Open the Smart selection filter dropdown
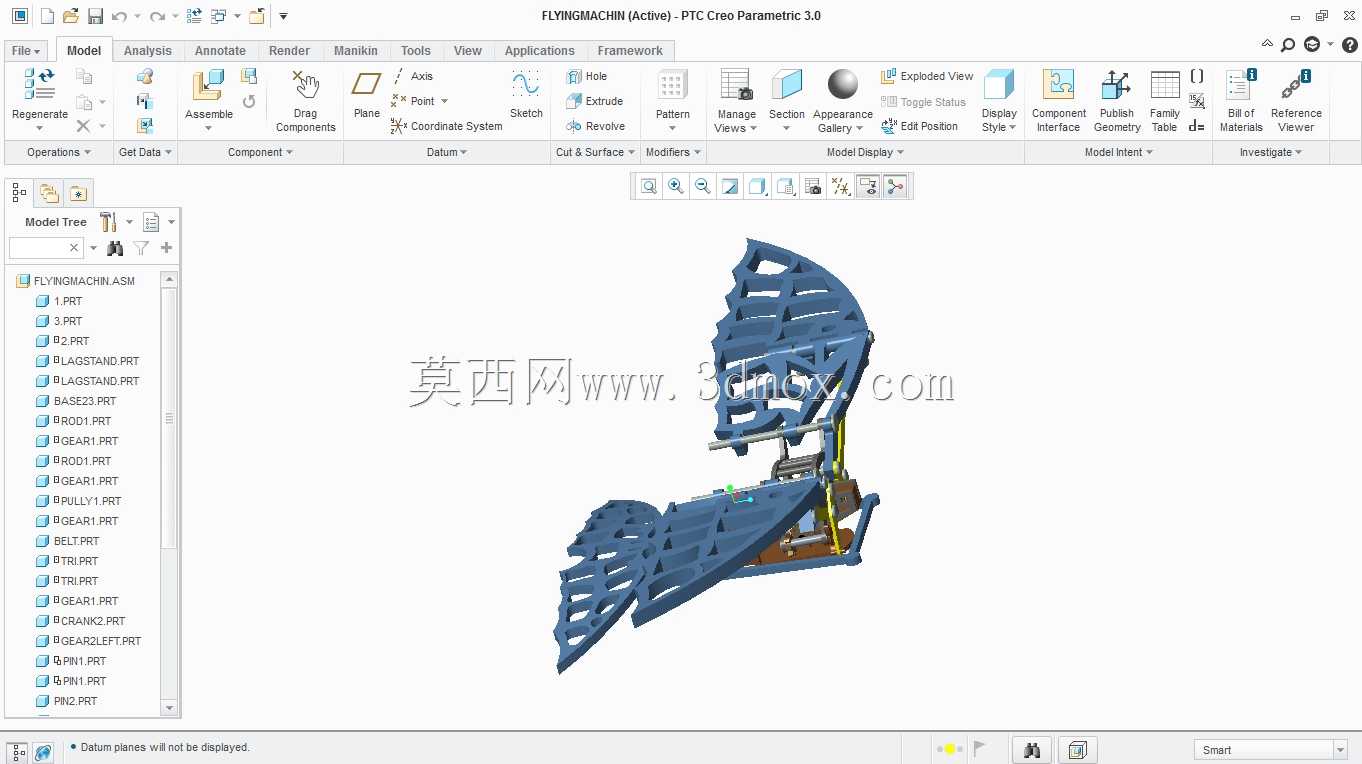This screenshot has height=764, width=1362. pyautogui.click(x=1340, y=750)
